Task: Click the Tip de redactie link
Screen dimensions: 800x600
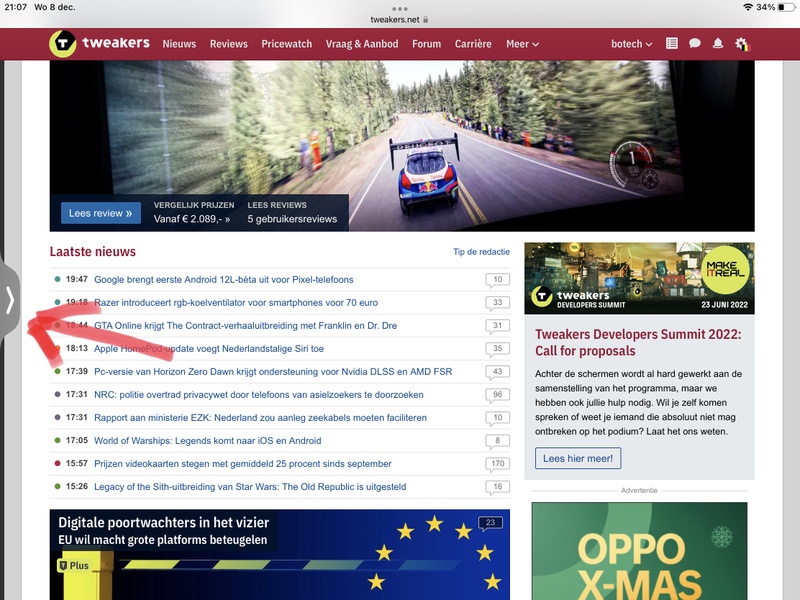Action: (x=481, y=252)
